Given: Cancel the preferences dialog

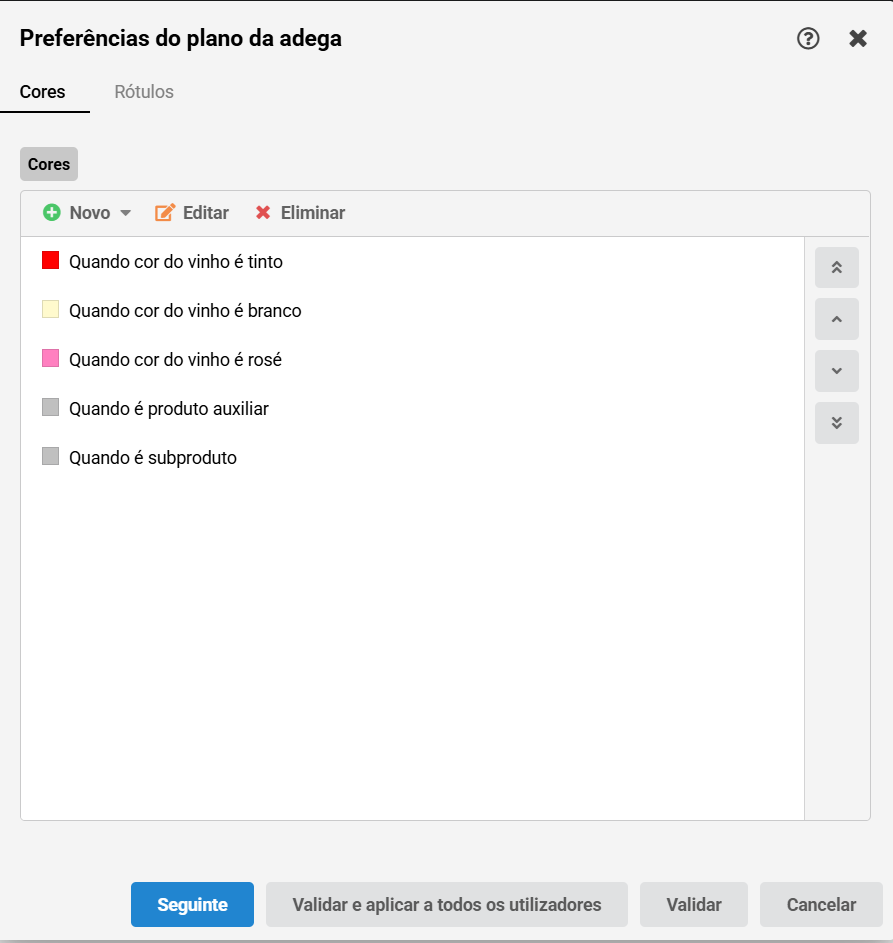Looking at the screenshot, I should pyautogui.click(x=821, y=904).
